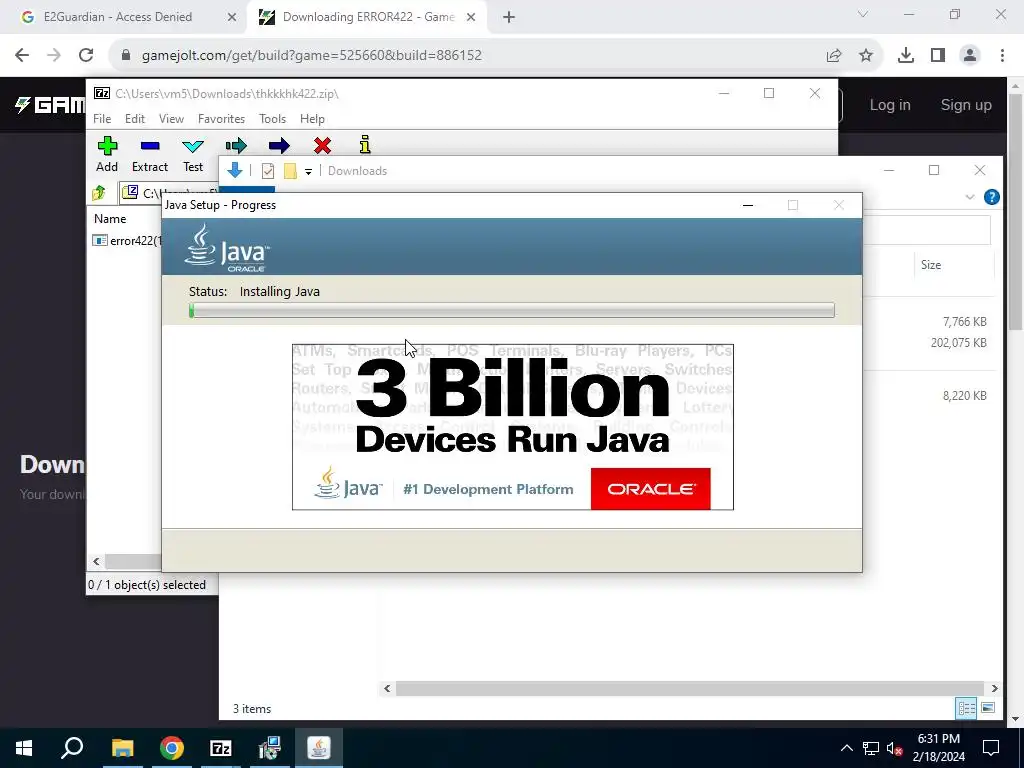
Task: Toggle the Chrome side panel icon
Action: 938,56
